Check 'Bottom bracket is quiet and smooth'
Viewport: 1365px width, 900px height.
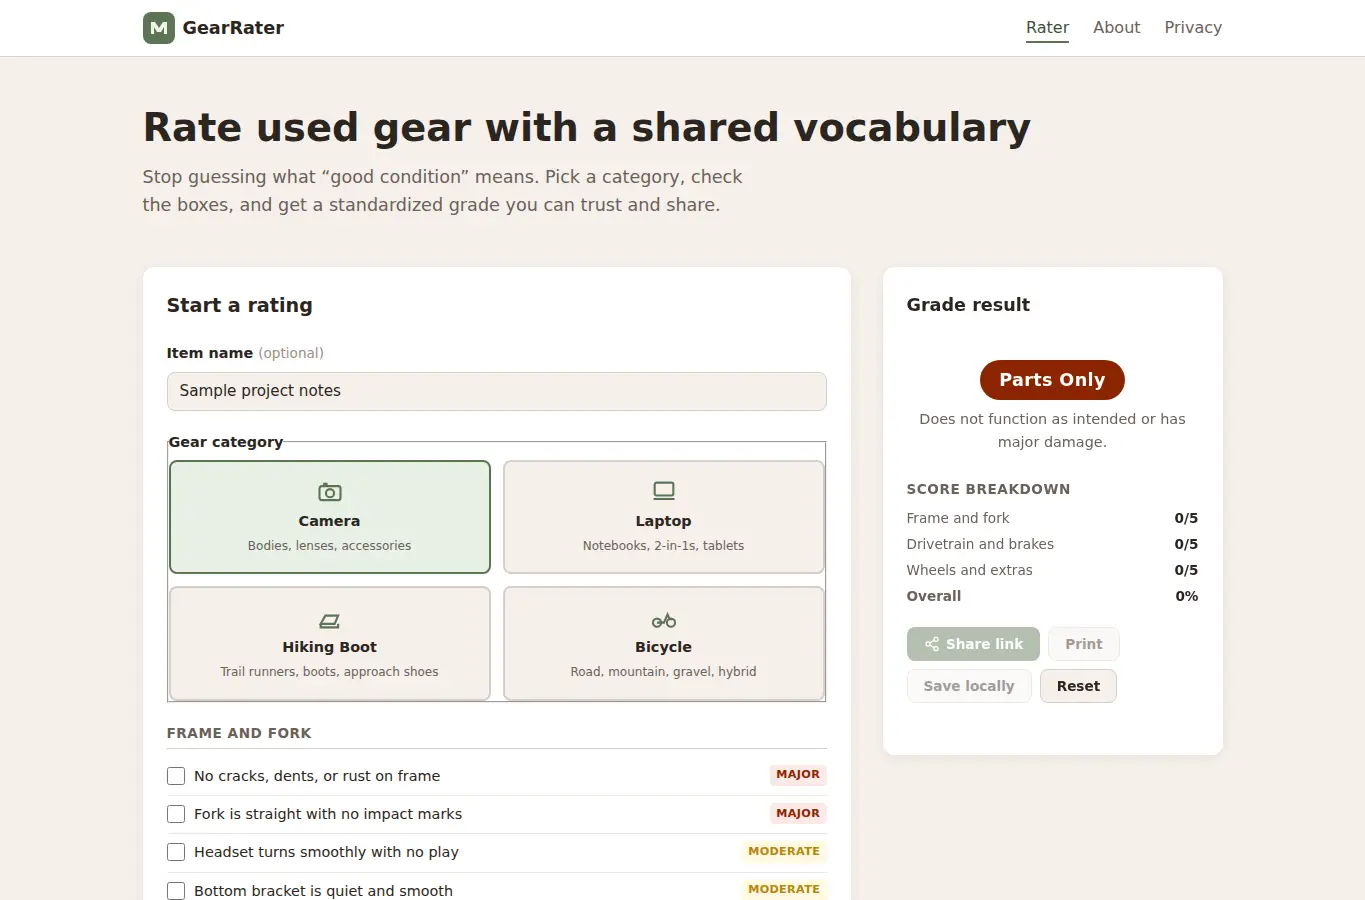point(176,891)
